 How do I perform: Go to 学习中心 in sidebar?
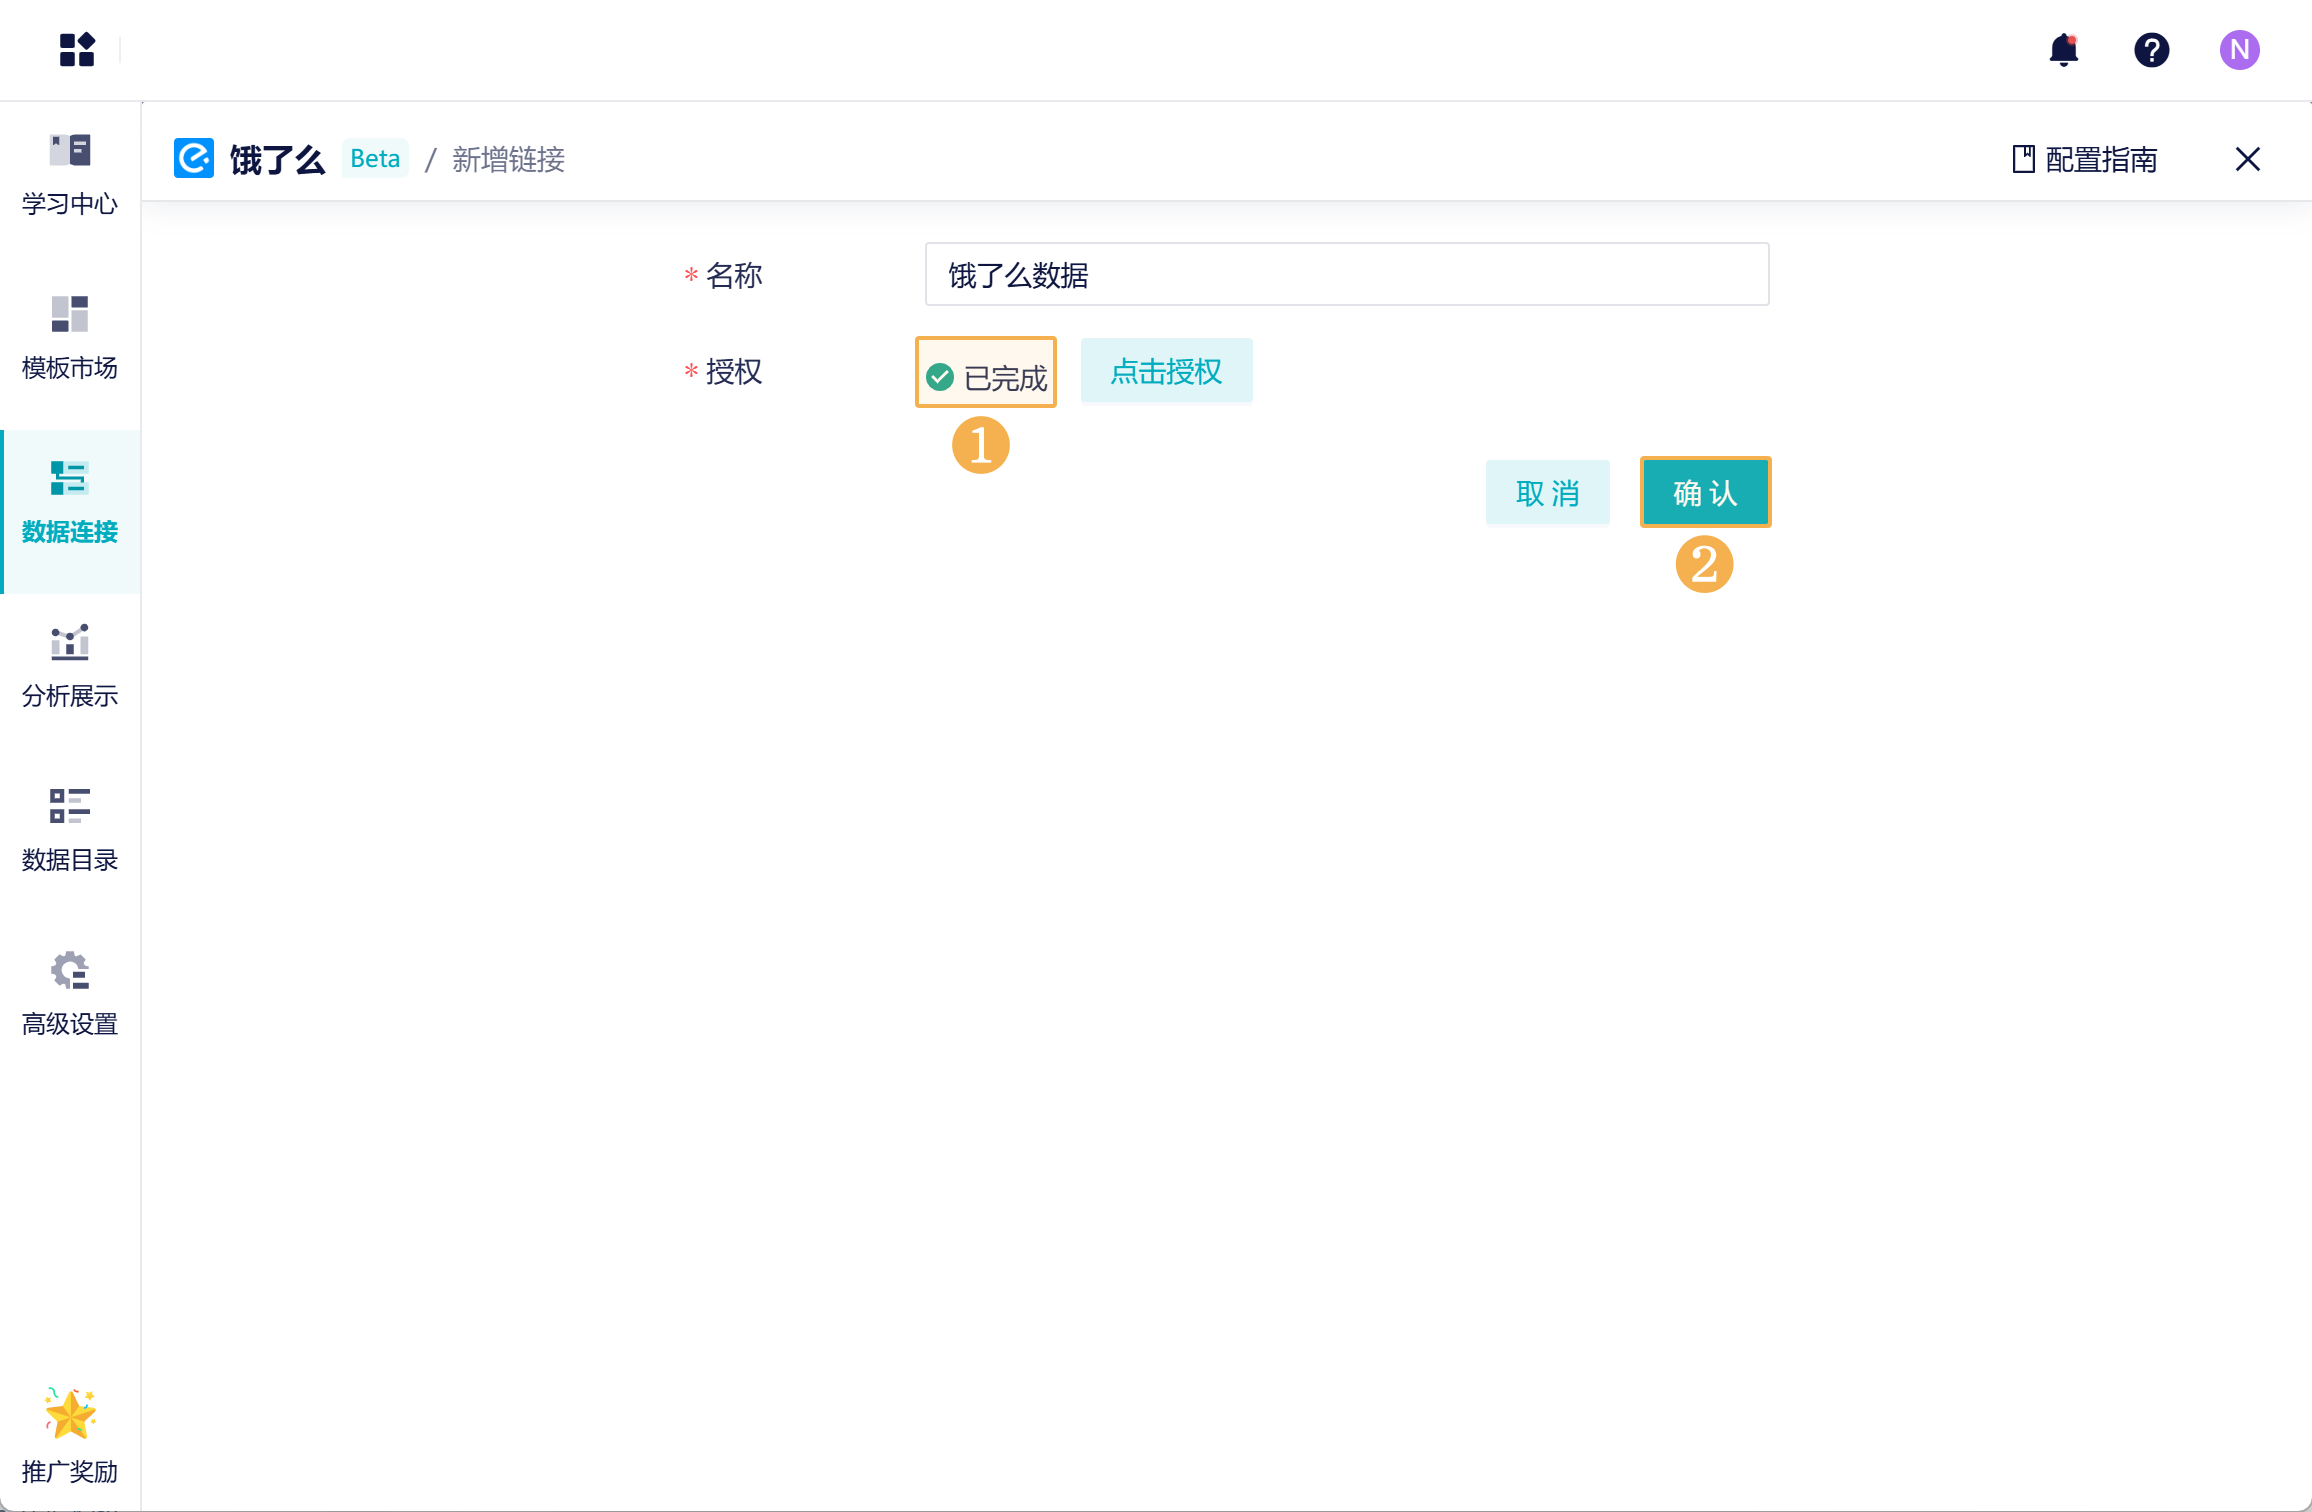point(70,174)
